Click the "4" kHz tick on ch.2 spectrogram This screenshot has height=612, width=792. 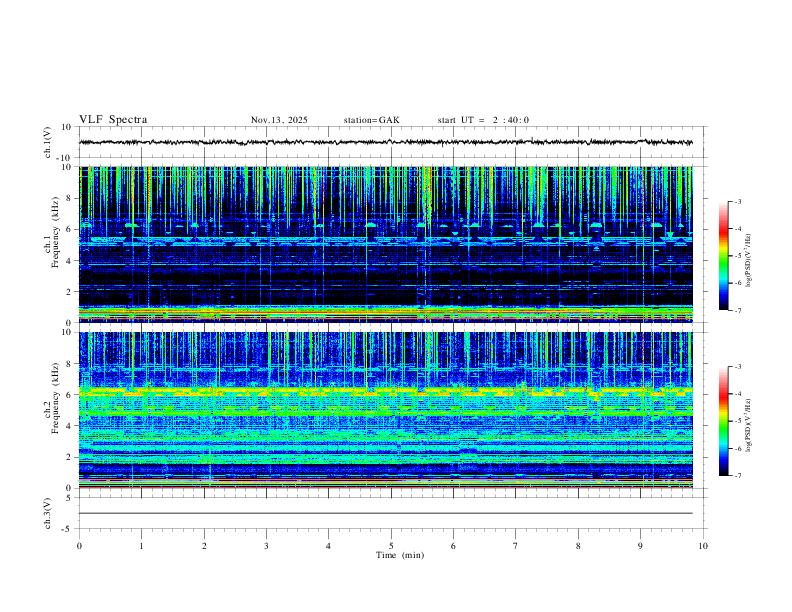click(x=70, y=426)
